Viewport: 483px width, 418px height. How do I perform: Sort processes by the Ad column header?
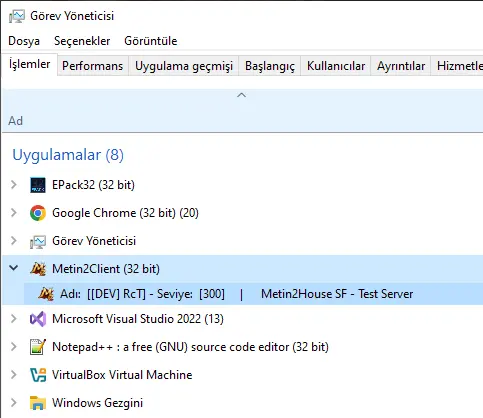point(16,121)
